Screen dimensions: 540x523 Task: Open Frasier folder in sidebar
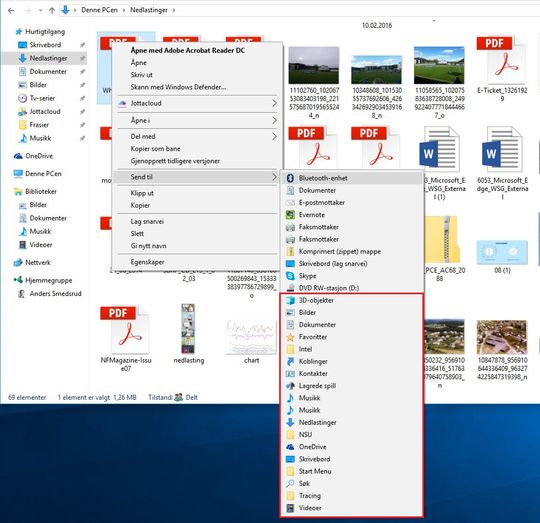tap(39, 125)
